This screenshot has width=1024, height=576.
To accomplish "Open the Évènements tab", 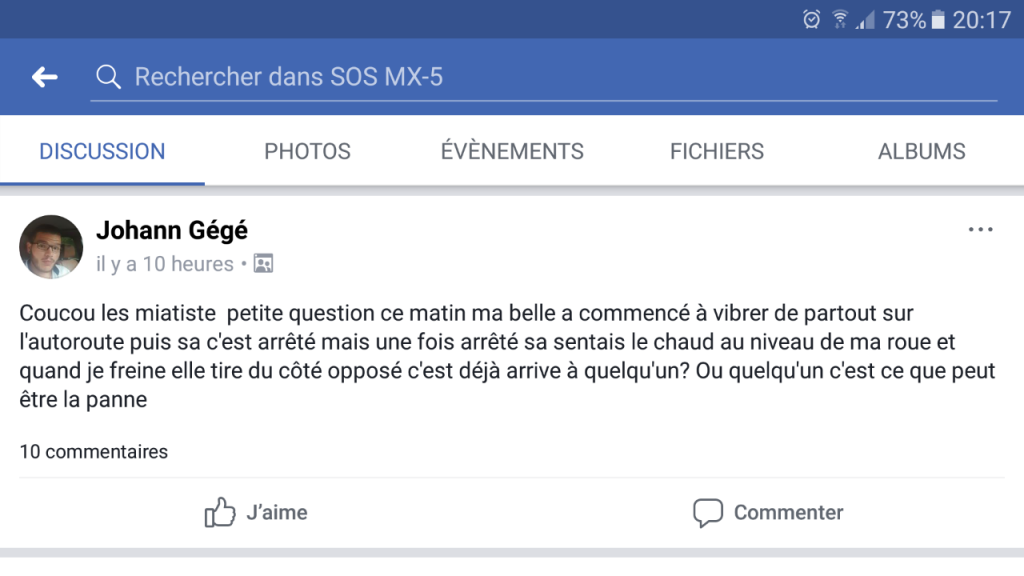I will 512,152.
